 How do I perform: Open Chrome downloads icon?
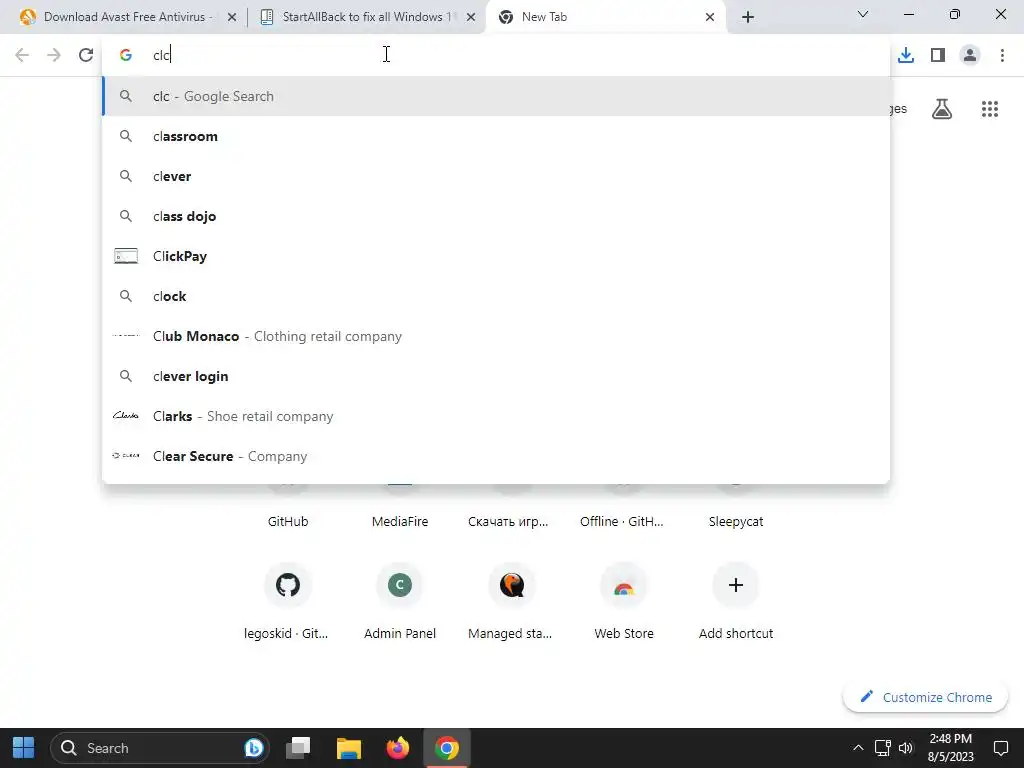905,55
